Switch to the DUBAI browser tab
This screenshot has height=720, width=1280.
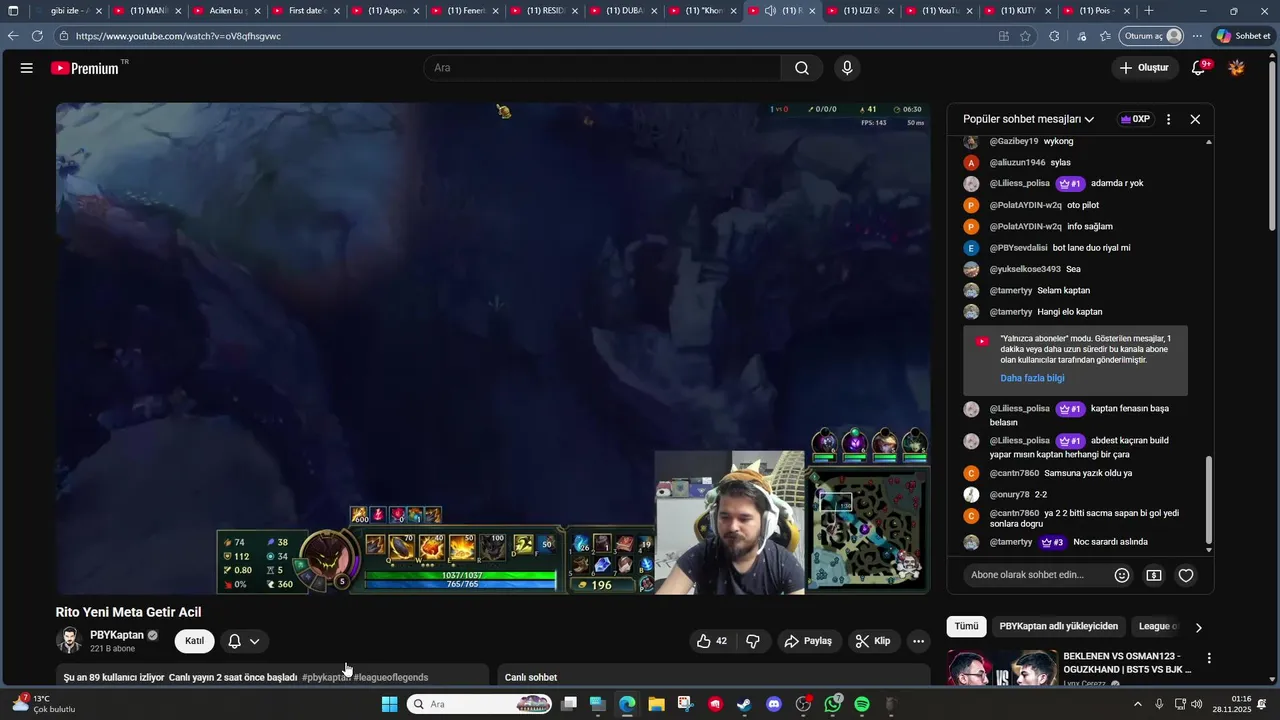coord(622,11)
